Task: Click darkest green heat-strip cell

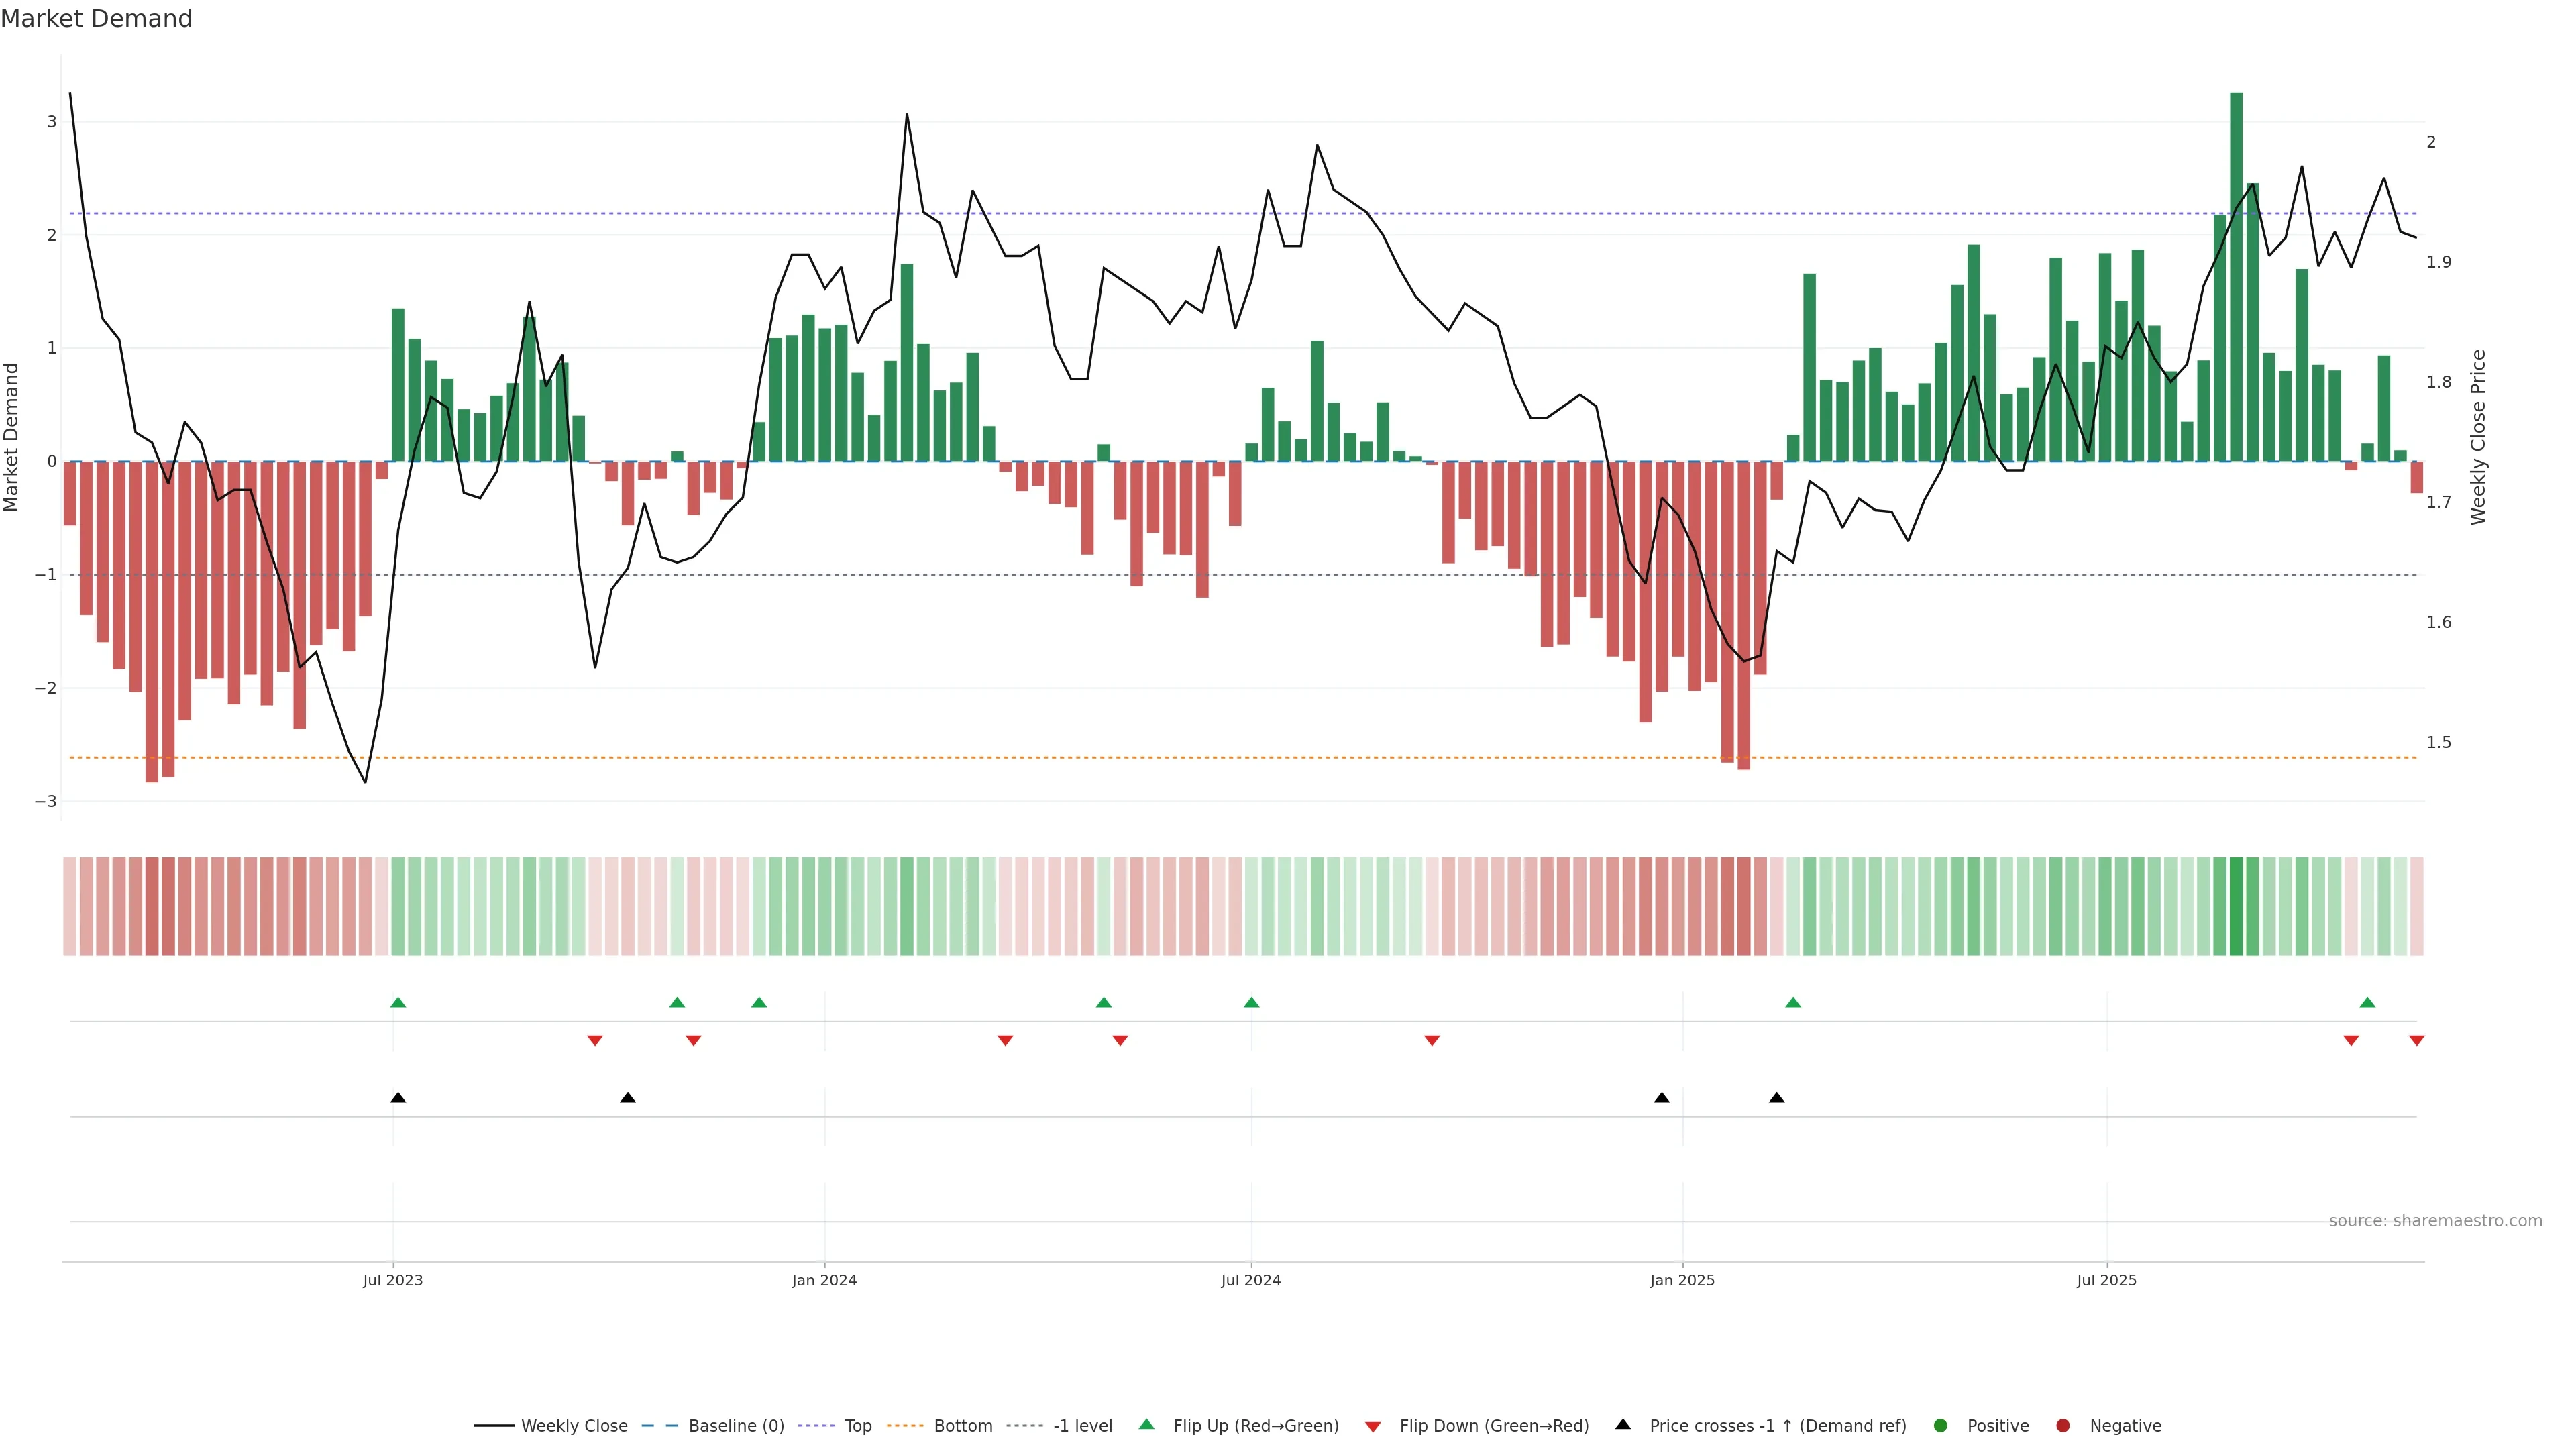Action: point(2236,906)
